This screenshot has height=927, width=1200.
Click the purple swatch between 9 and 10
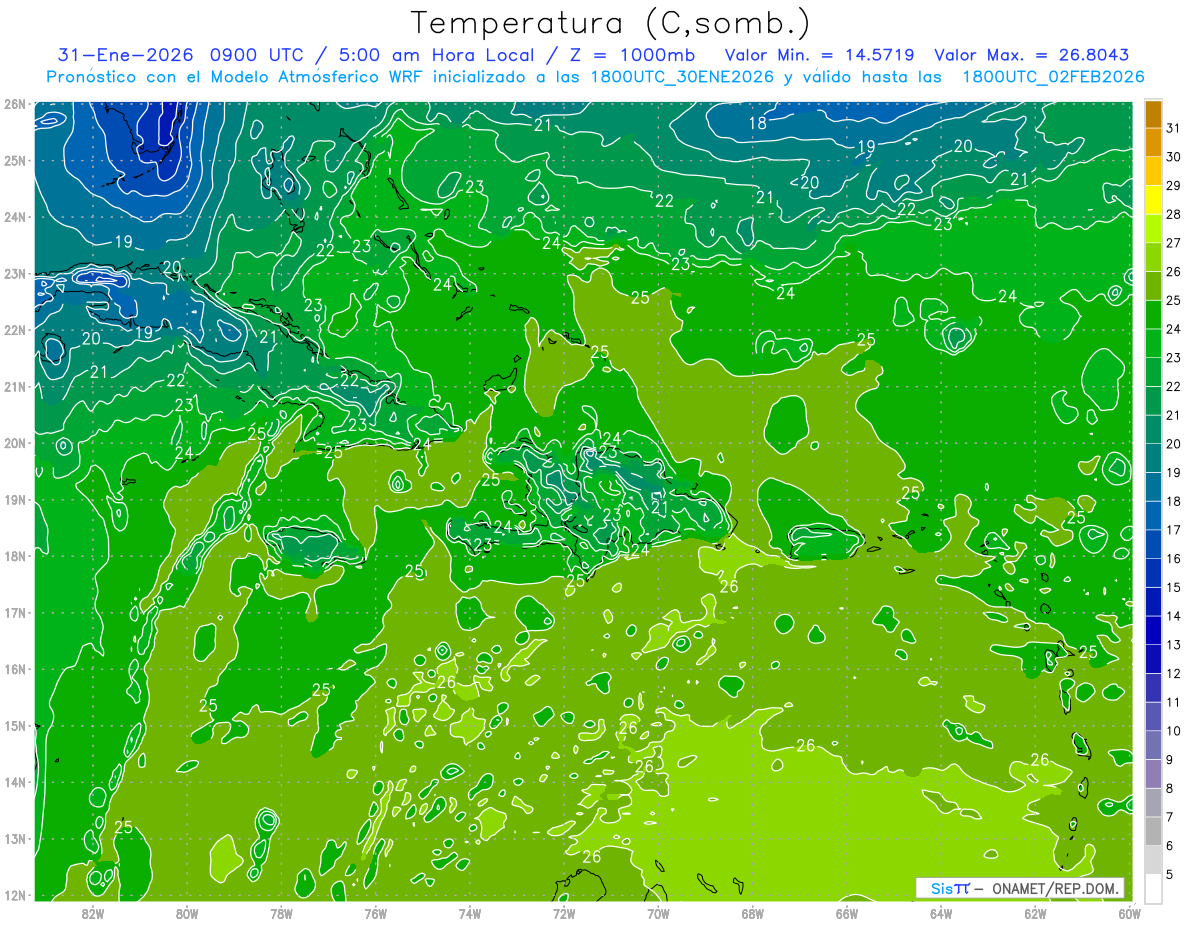(1153, 745)
